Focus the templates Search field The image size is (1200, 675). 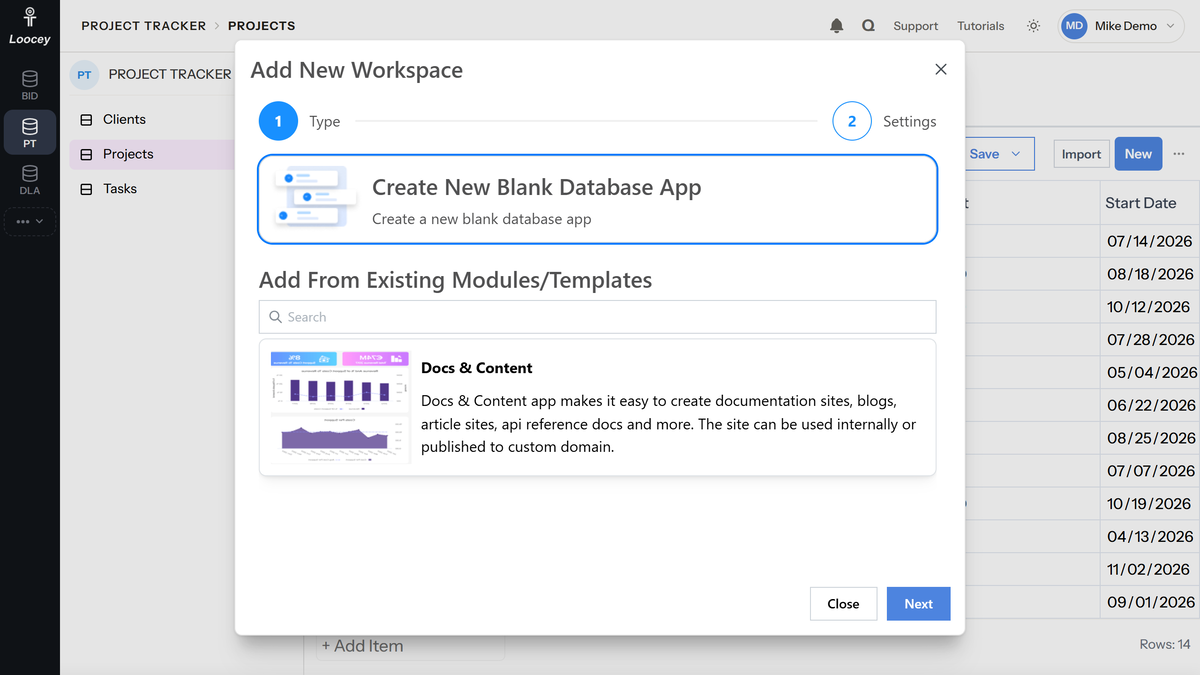coord(598,317)
